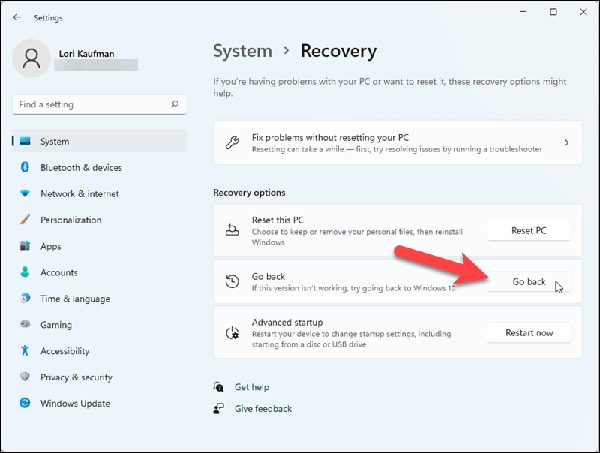Image resolution: width=600 pixels, height=453 pixels.
Task: Click the Personalization brush icon
Action: pyautogui.click(x=25, y=220)
